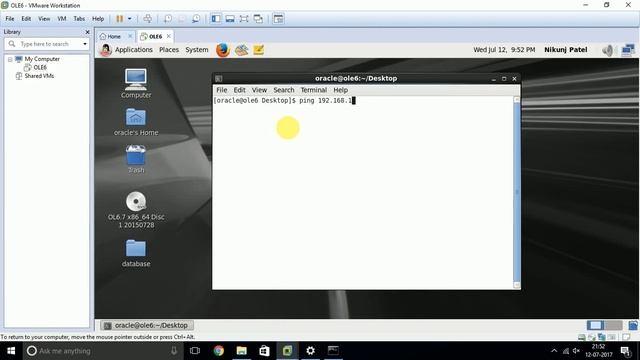Screen dimensions: 640x360
Task: Show hidden system tray icons chevron
Action: [554, 351]
